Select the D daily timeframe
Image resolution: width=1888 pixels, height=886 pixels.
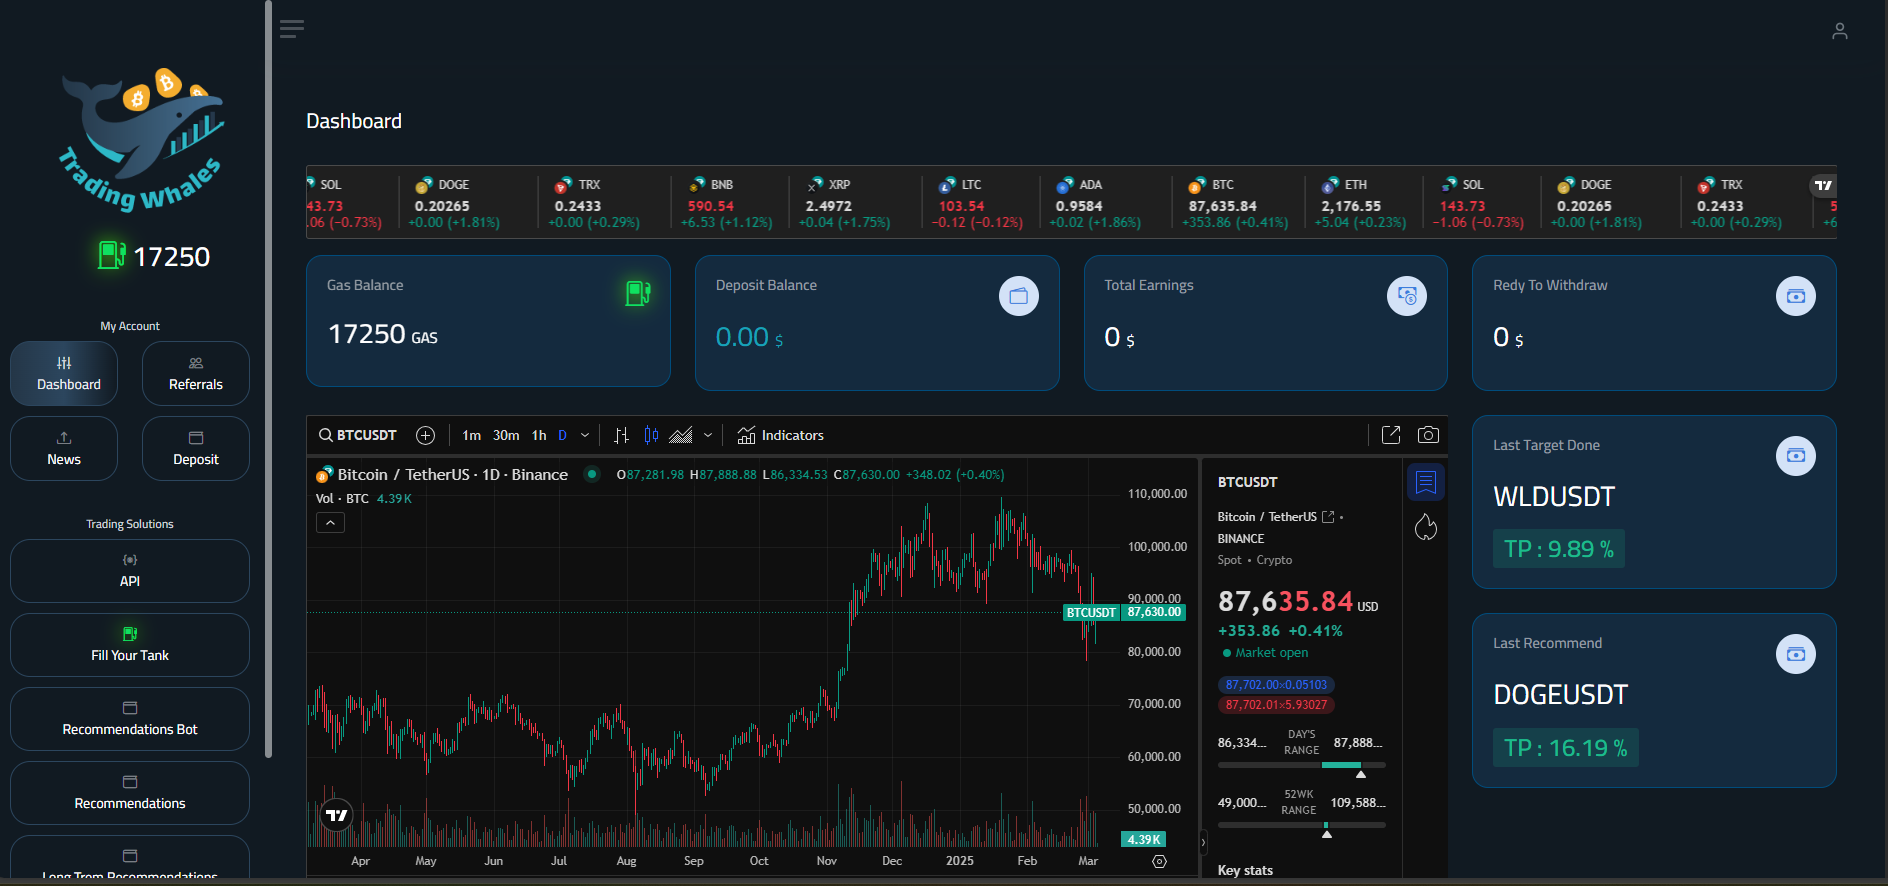point(562,435)
